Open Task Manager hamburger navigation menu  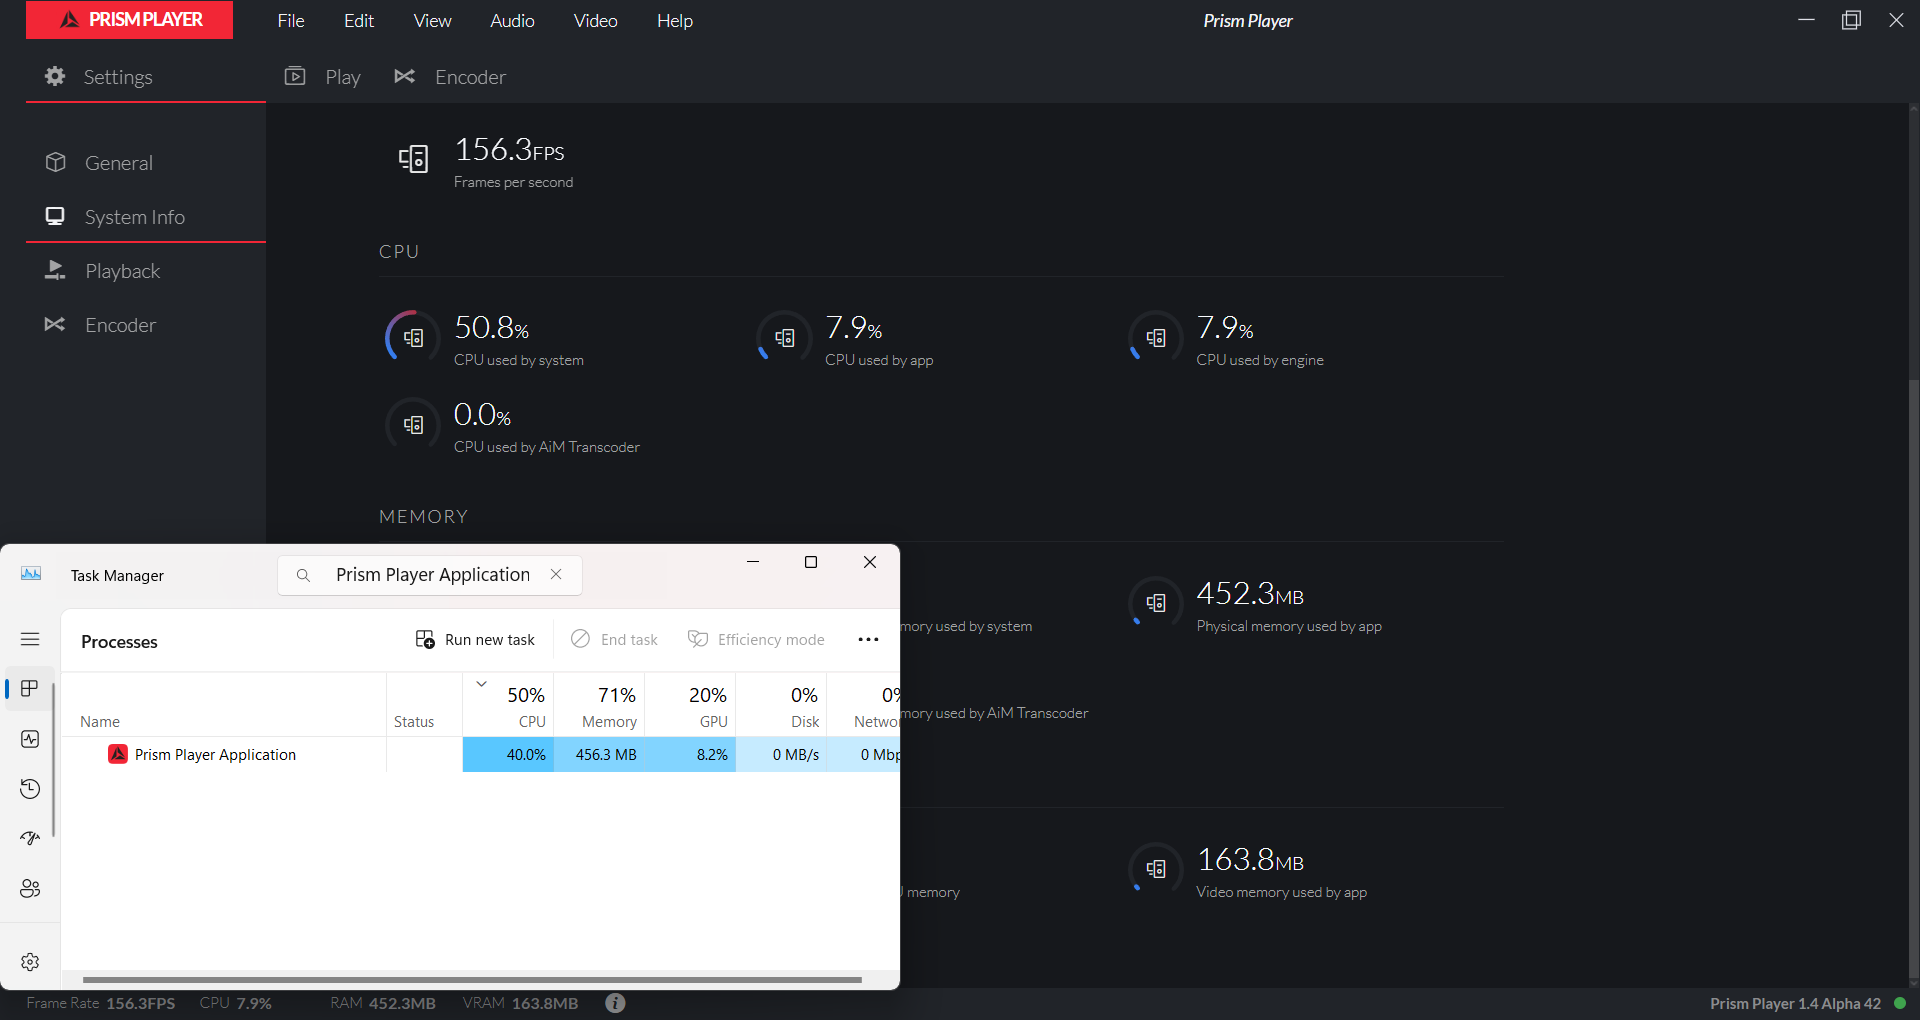[30, 639]
